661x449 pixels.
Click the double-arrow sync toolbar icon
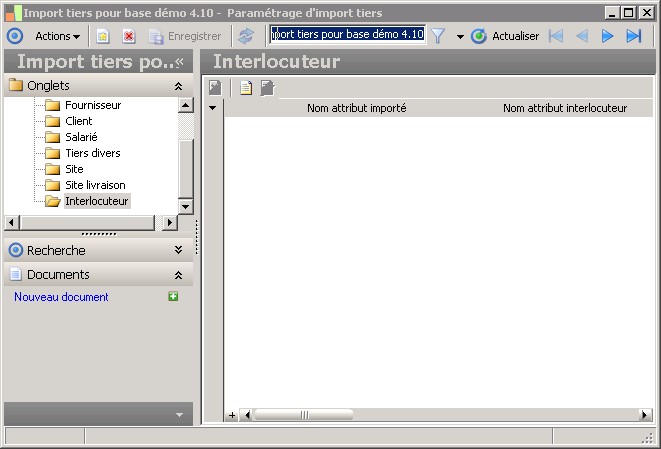tap(246, 36)
